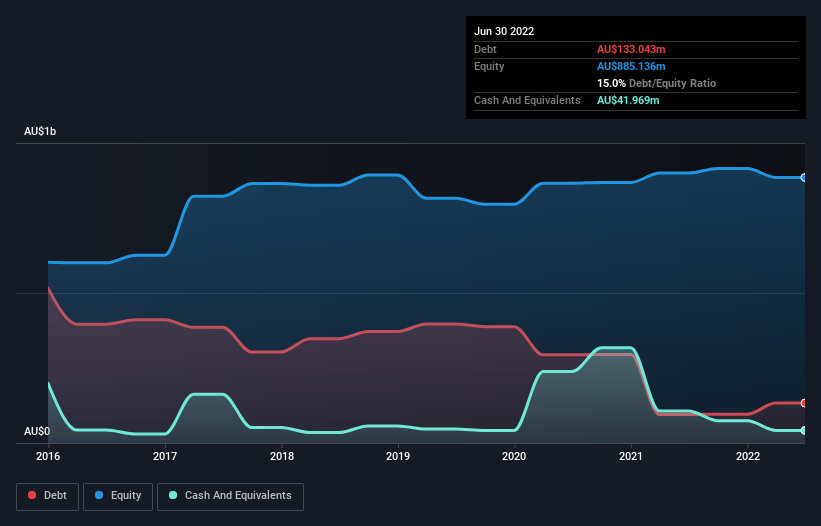Viewport: 821px width, 526px height.
Task: Select the Debt endpoint marker on chart
Action: pos(804,403)
